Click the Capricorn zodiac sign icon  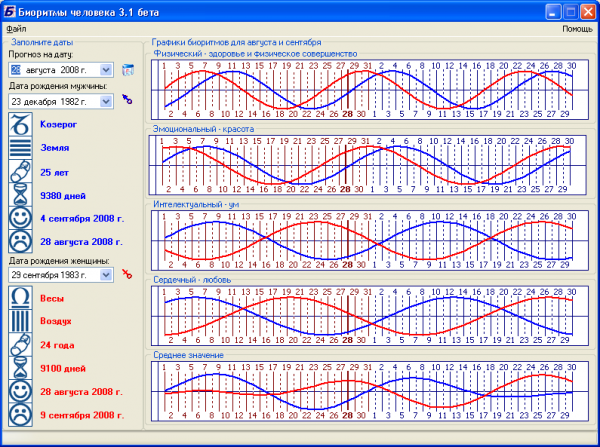click(20, 126)
